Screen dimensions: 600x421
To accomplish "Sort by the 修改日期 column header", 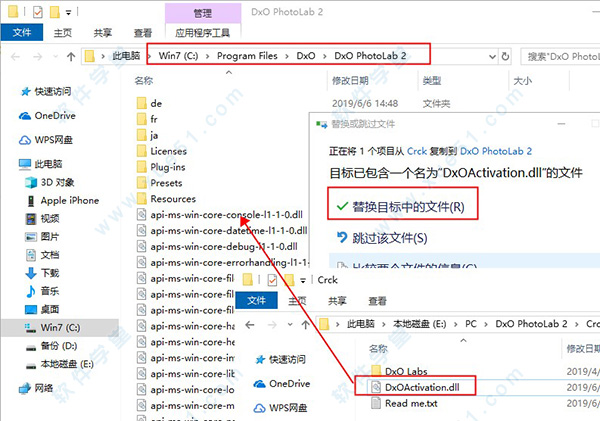I will 350,80.
